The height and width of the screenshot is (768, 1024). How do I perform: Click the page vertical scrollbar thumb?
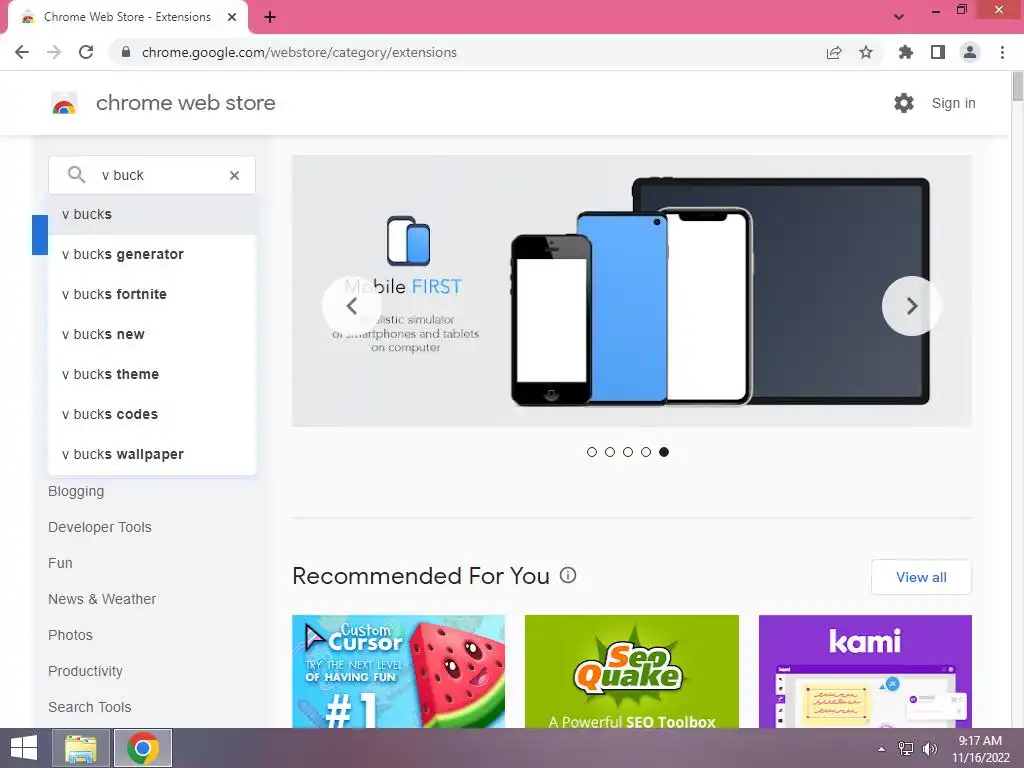tap(1017, 86)
